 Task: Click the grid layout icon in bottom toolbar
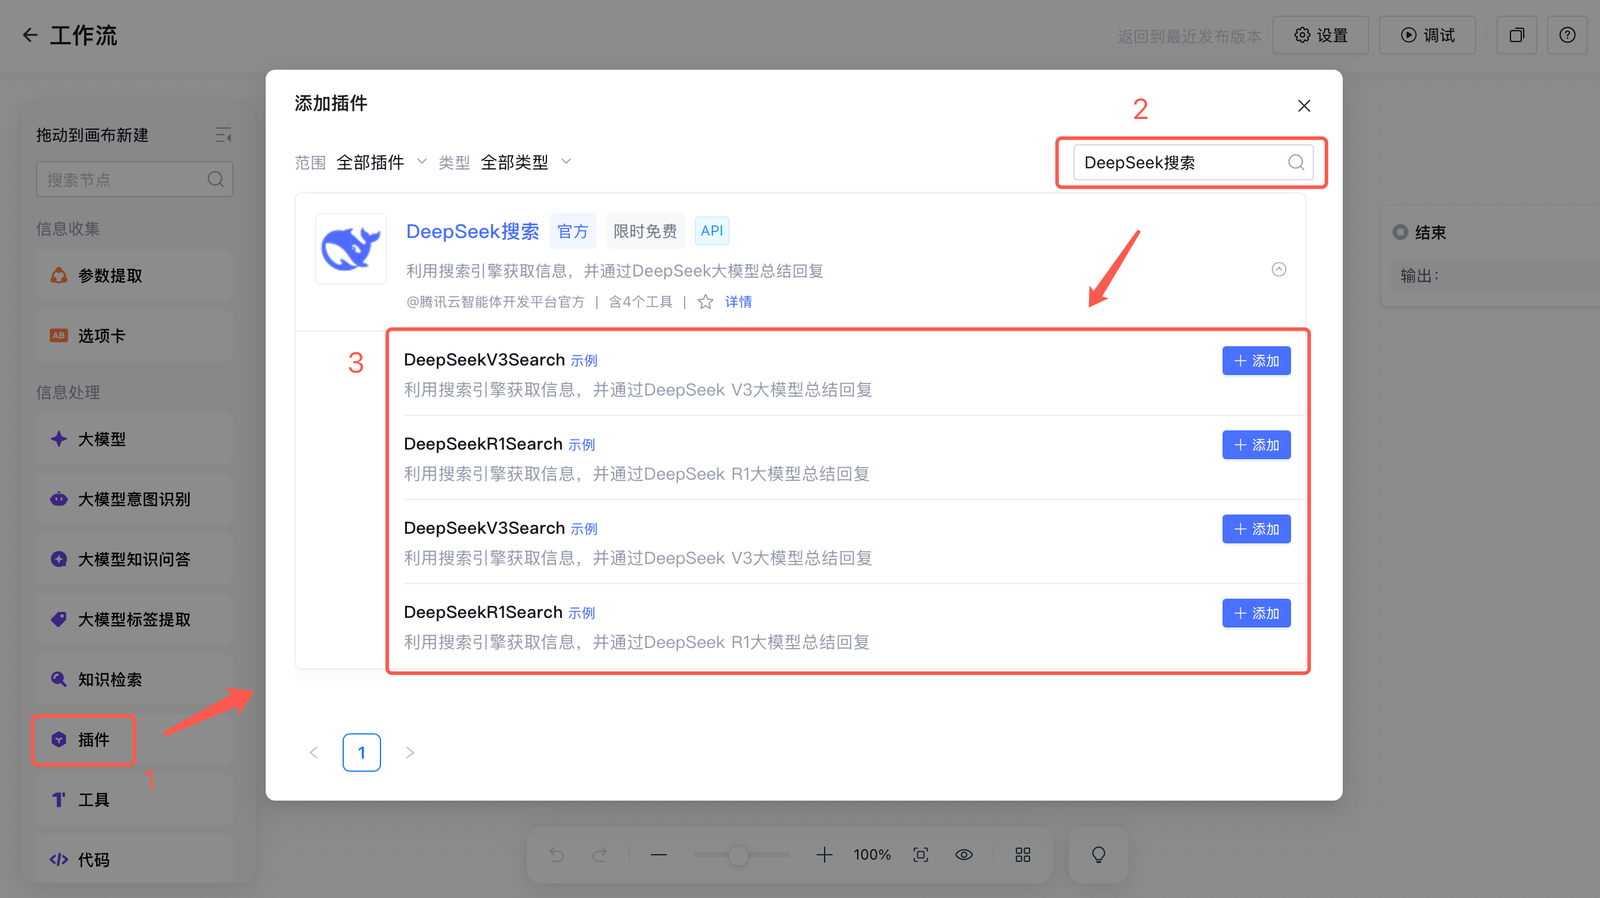1022,855
